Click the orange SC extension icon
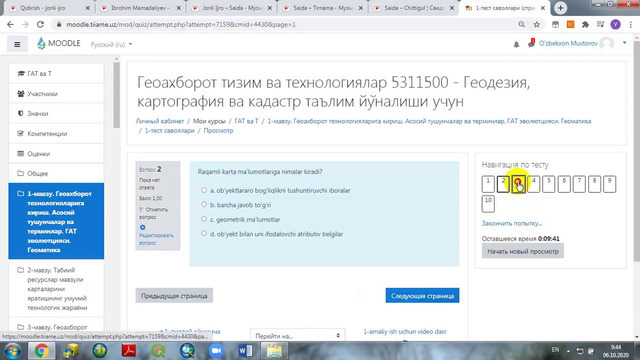640x360 pixels. pos(570,24)
